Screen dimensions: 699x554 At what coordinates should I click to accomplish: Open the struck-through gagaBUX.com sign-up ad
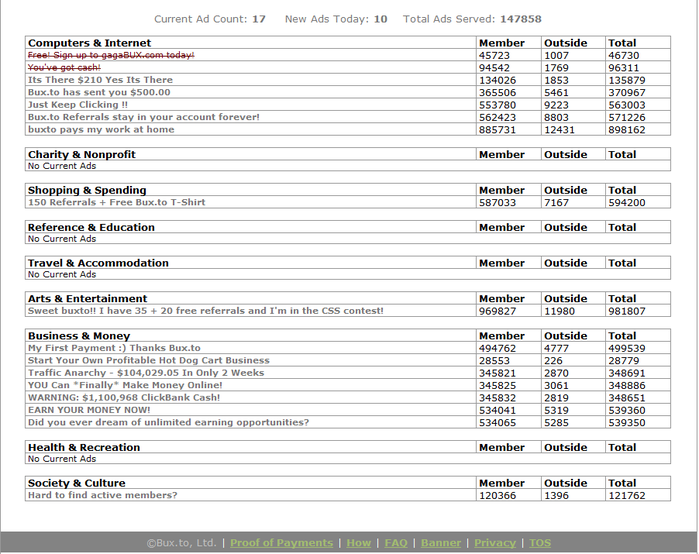pos(111,55)
